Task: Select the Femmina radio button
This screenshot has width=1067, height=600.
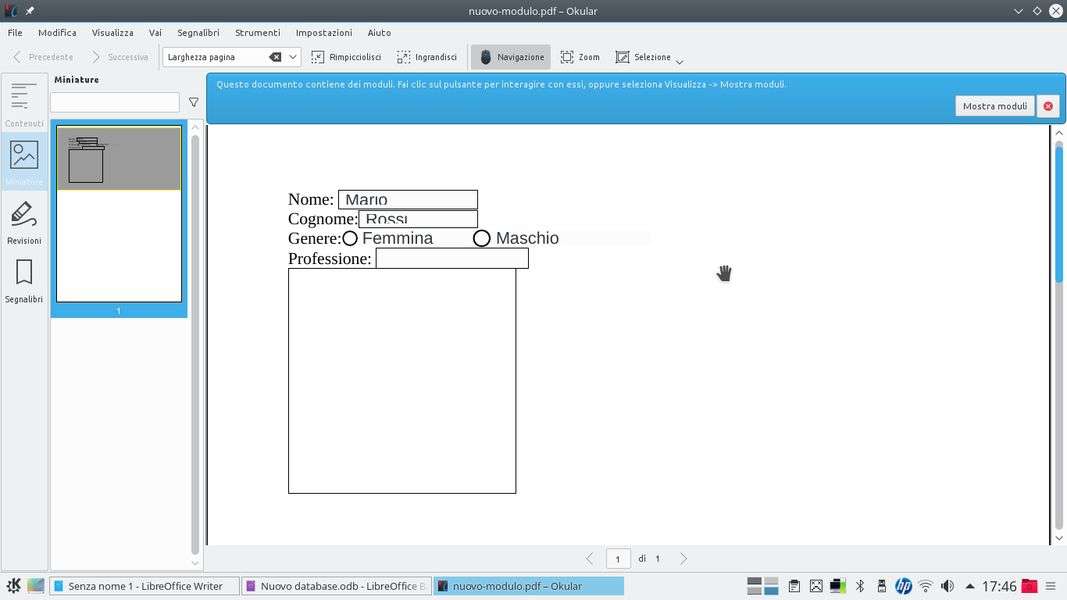Action: point(350,238)
